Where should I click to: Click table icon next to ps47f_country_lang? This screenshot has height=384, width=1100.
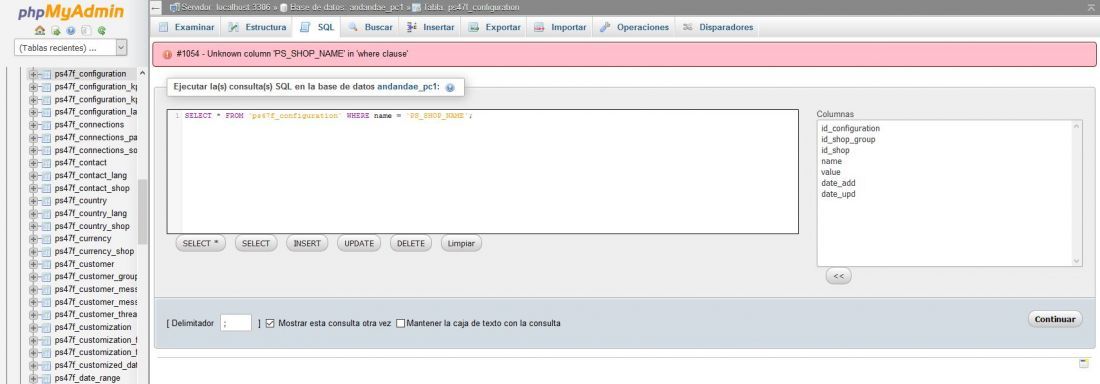click(x=46, y=213)
